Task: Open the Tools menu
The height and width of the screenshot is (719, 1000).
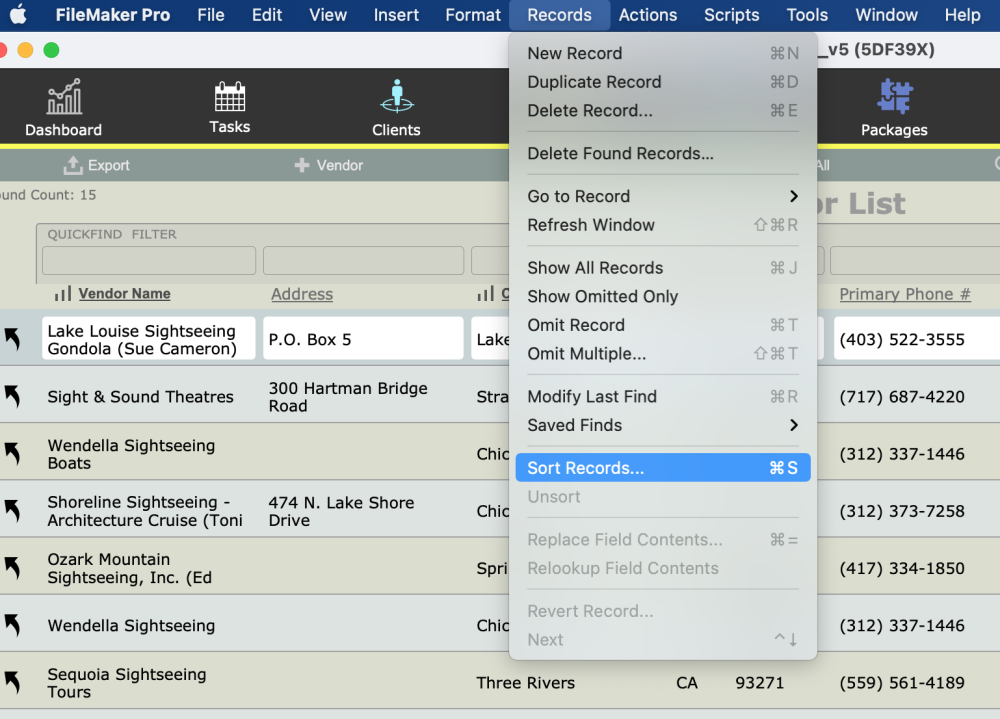Action: [x=807, y=15]
